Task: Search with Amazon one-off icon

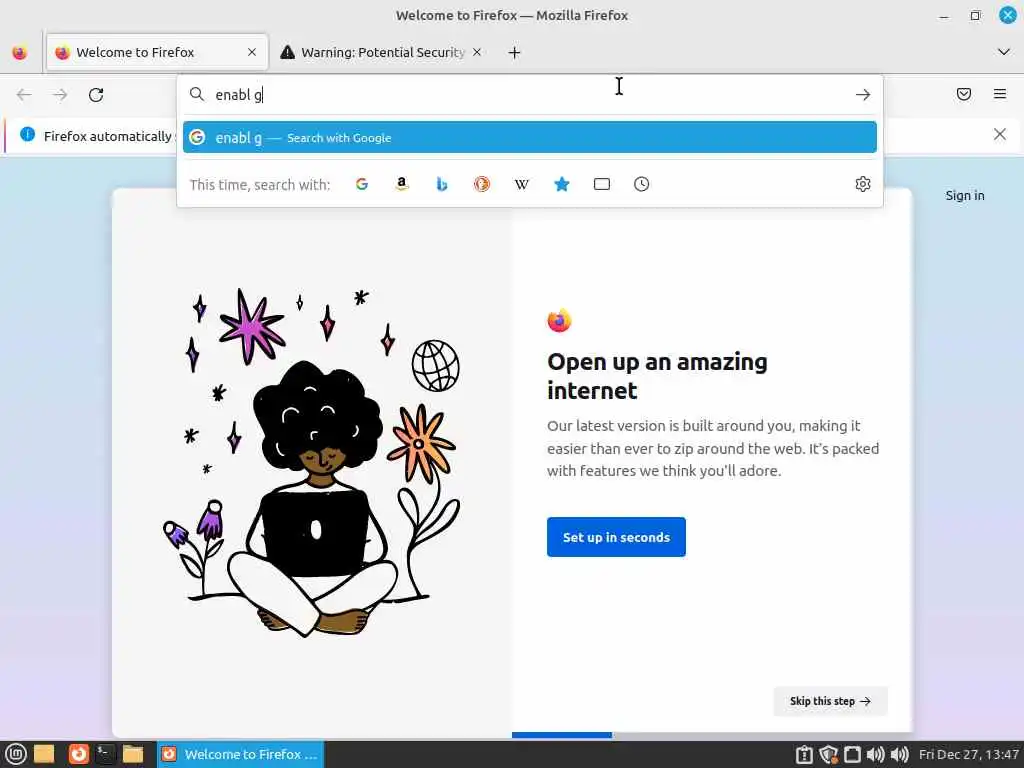Action: 402,184
